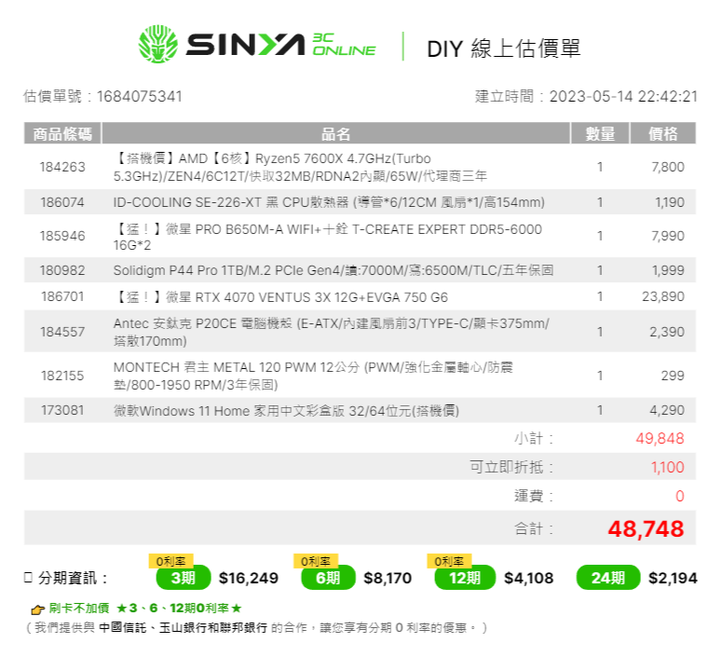
Task: Click the price 4,290
Action: pyautogui.click(x=667, y=410)
